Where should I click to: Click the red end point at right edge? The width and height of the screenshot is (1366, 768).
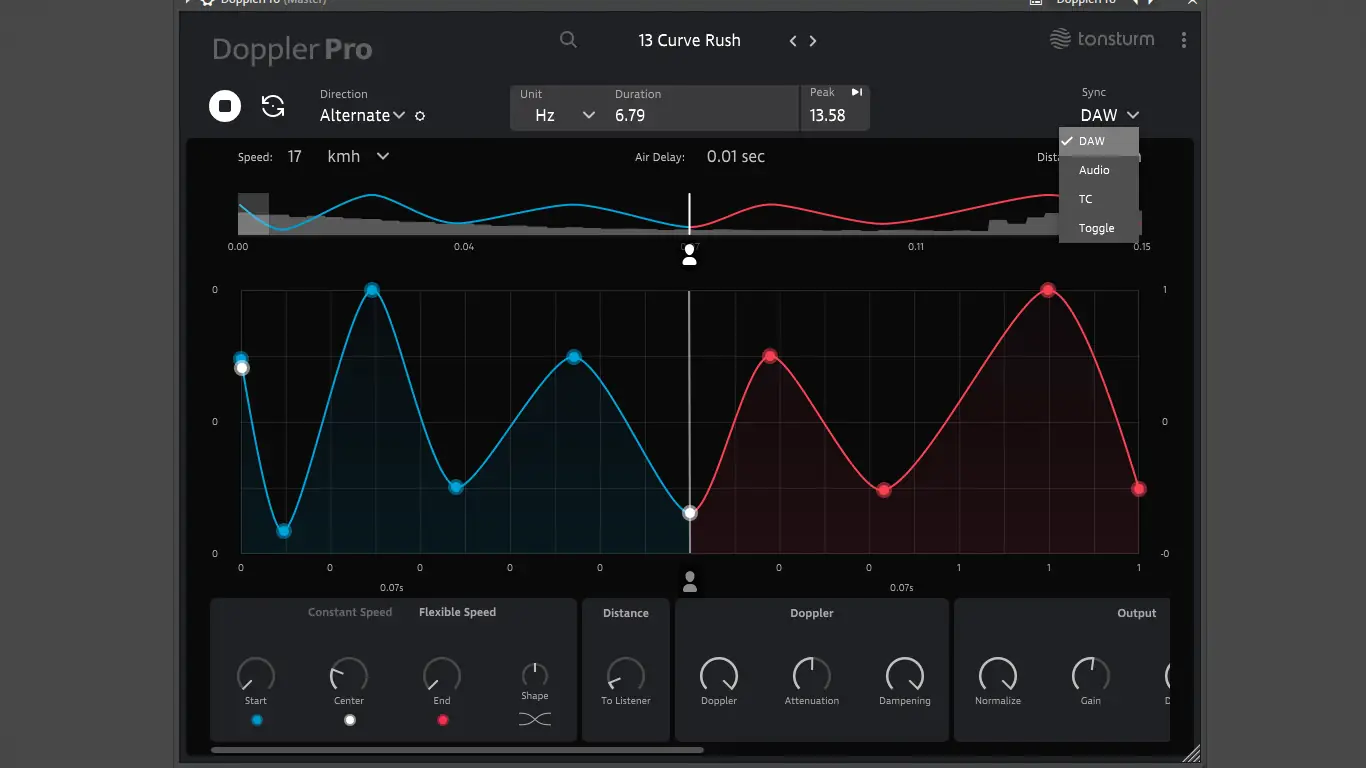click(1138, 489)
